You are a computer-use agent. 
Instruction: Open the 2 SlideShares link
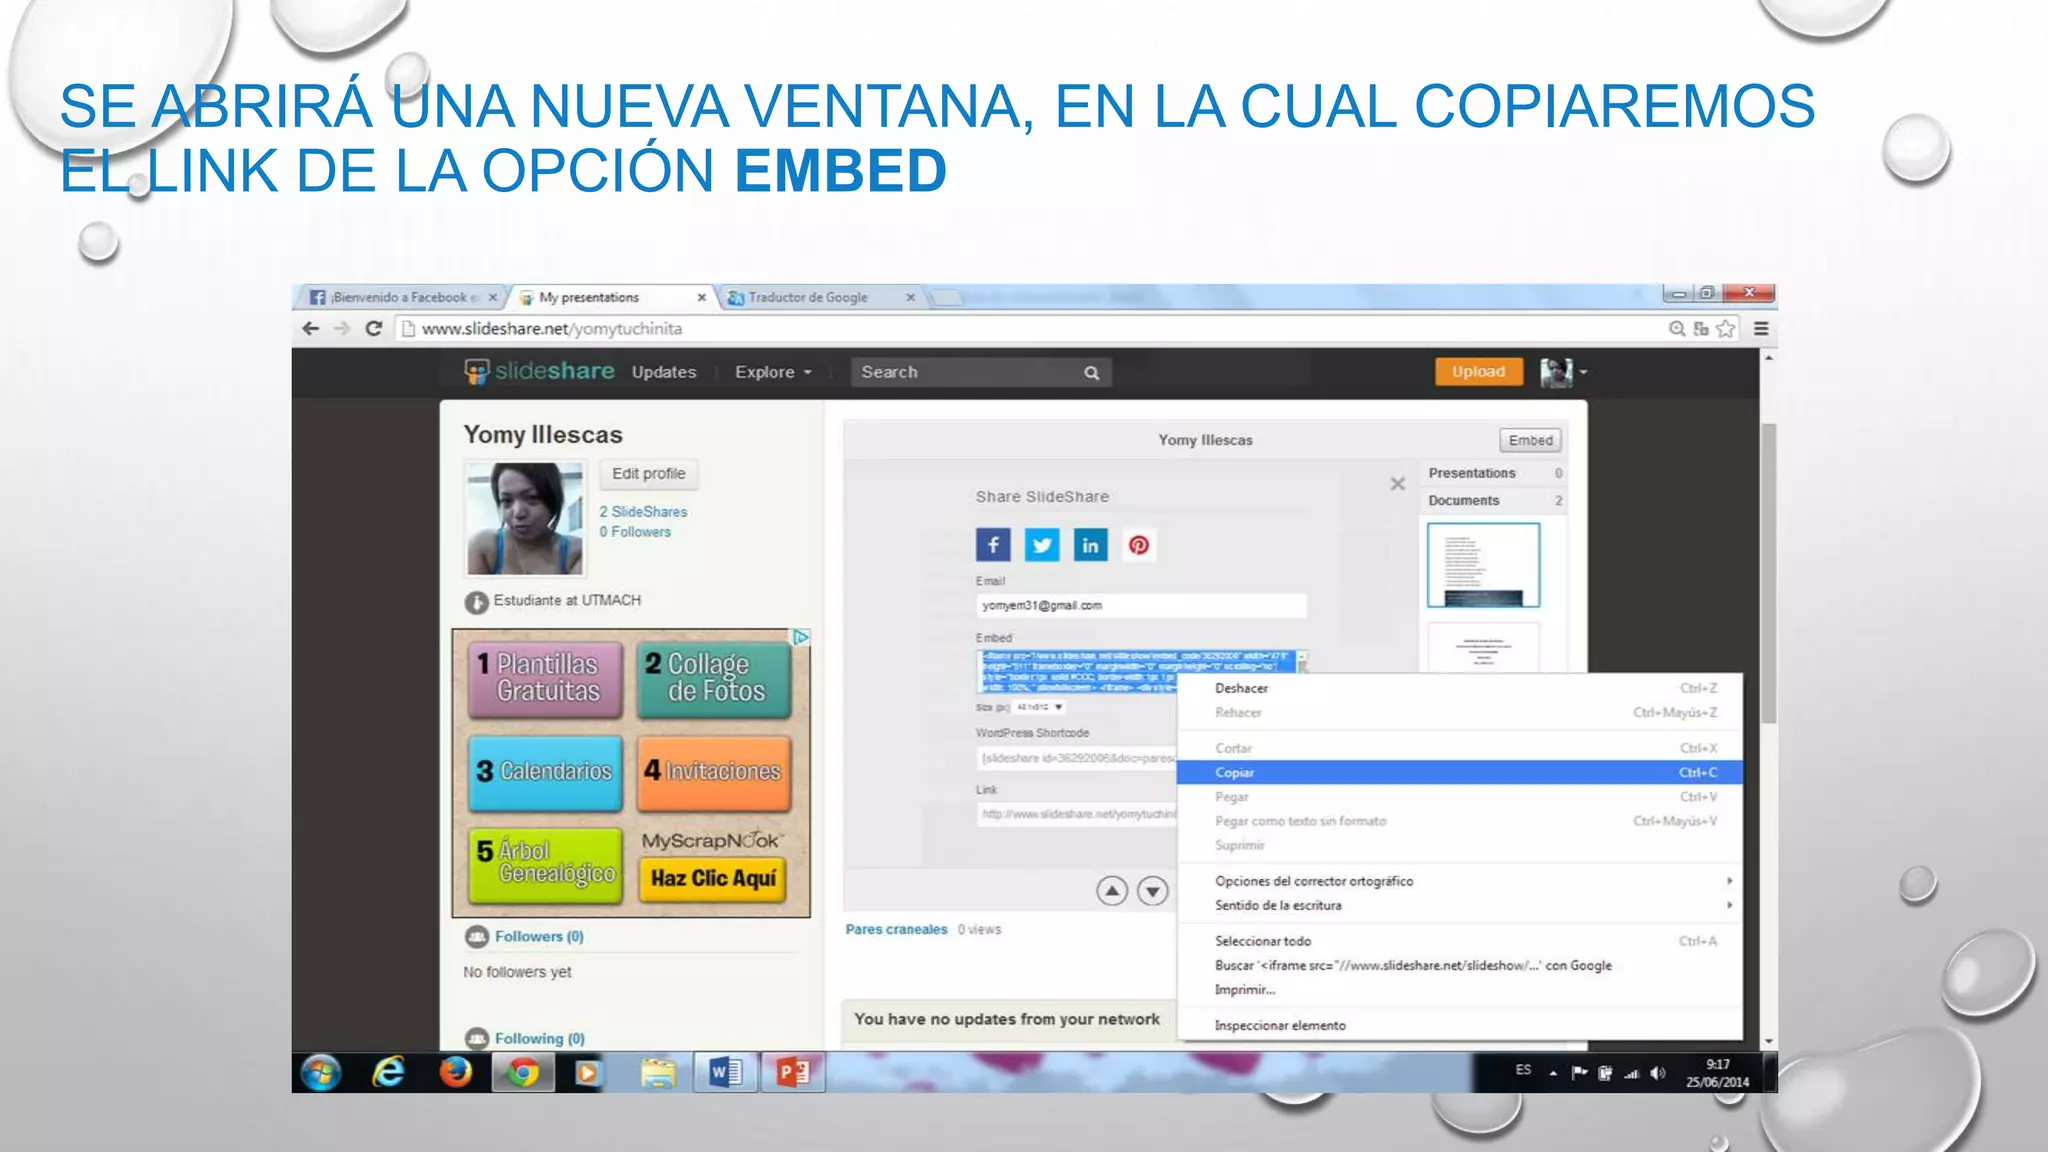click(x=643, y=511)
